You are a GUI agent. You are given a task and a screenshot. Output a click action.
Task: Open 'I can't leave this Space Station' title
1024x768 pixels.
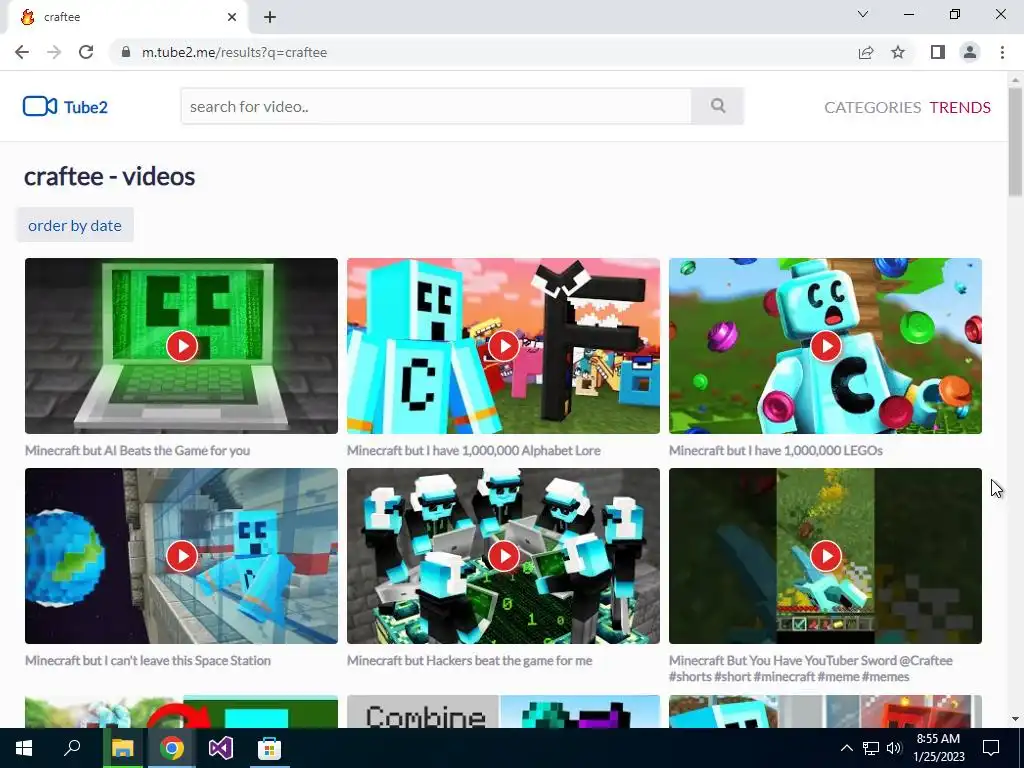click(148, 660)
